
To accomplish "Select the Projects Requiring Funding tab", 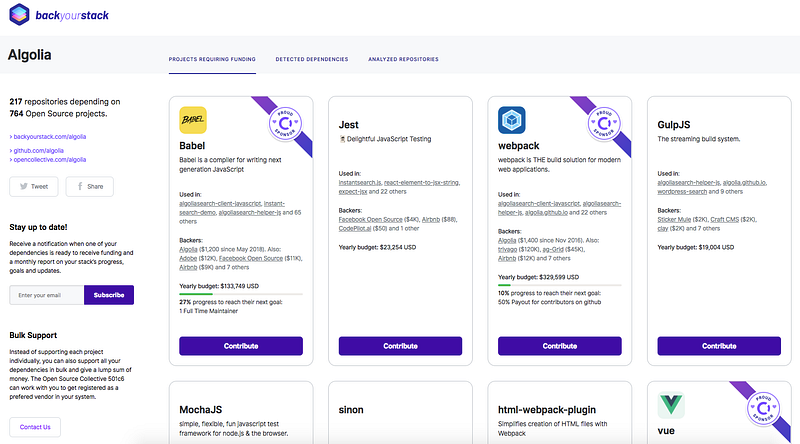I will (x=212, y=59).
